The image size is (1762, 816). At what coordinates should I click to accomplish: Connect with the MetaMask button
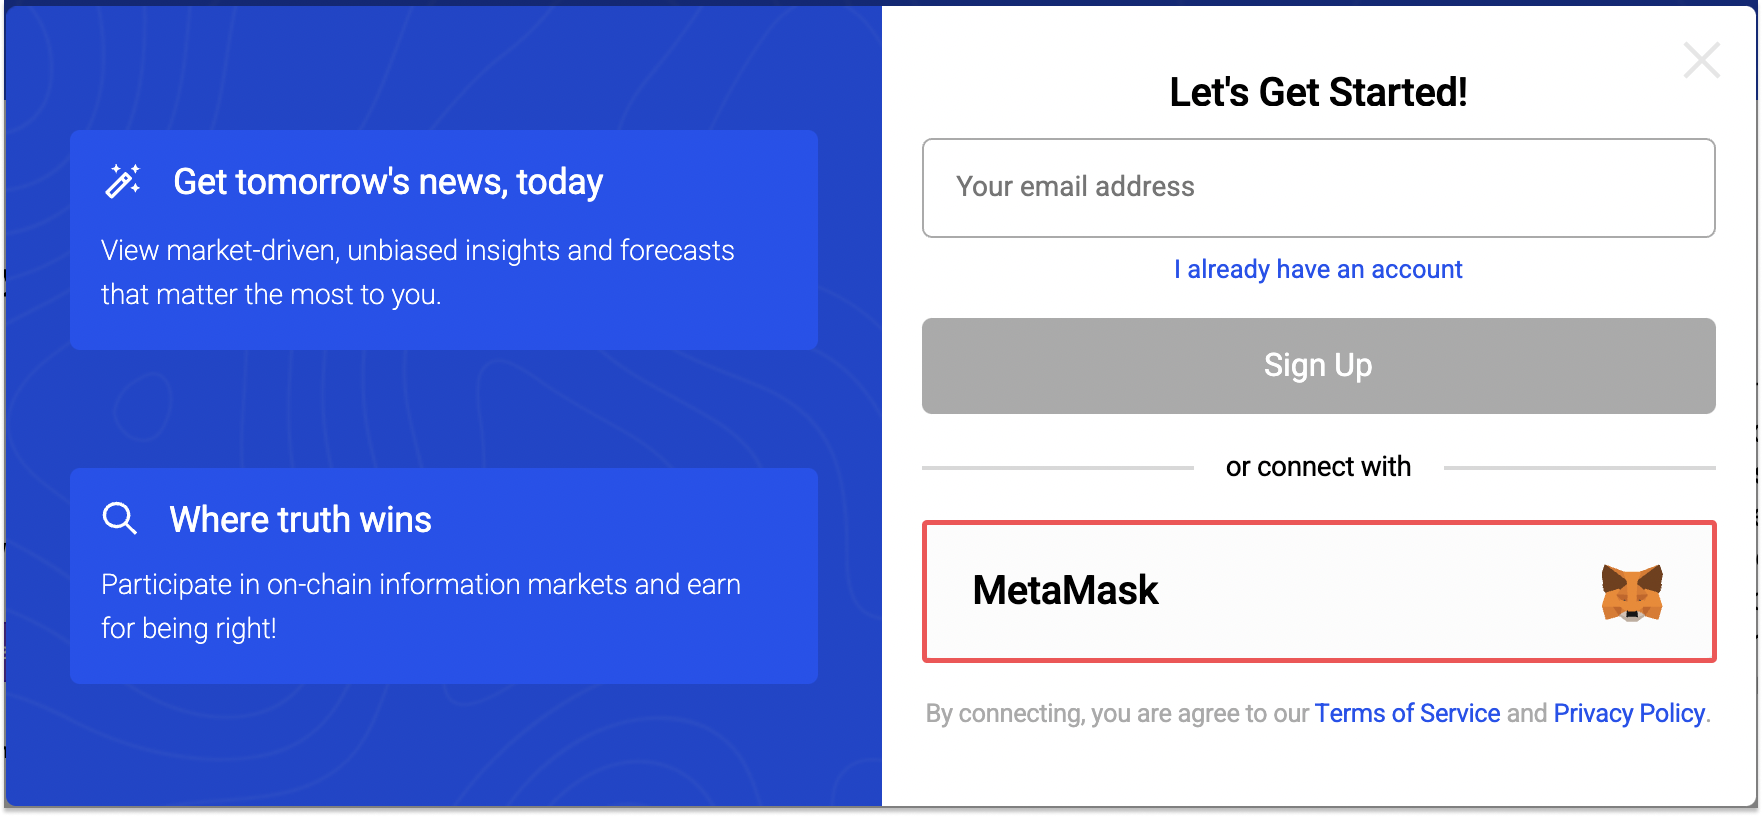(1318, 591)
